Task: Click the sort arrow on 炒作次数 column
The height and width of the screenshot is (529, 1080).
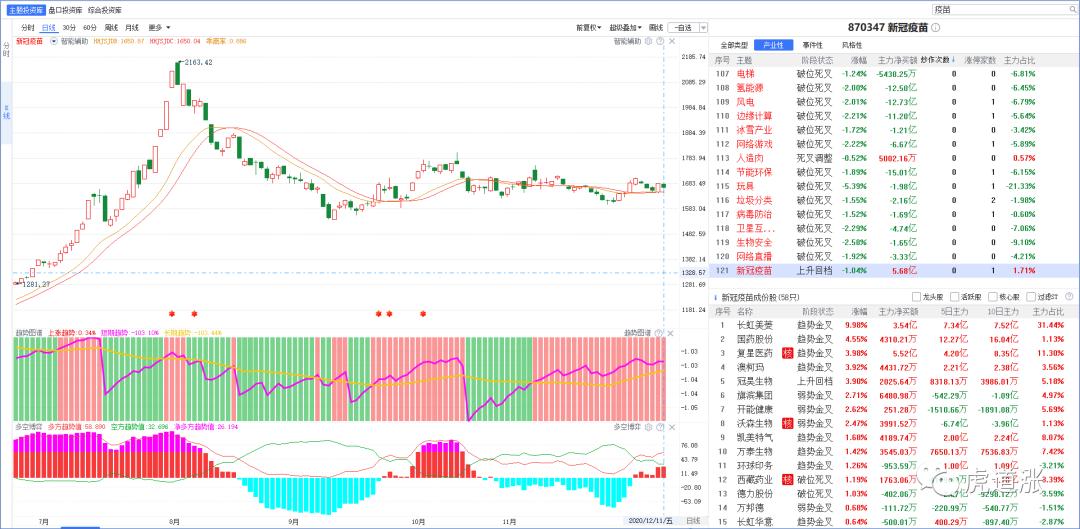Action: click(952, 59)
